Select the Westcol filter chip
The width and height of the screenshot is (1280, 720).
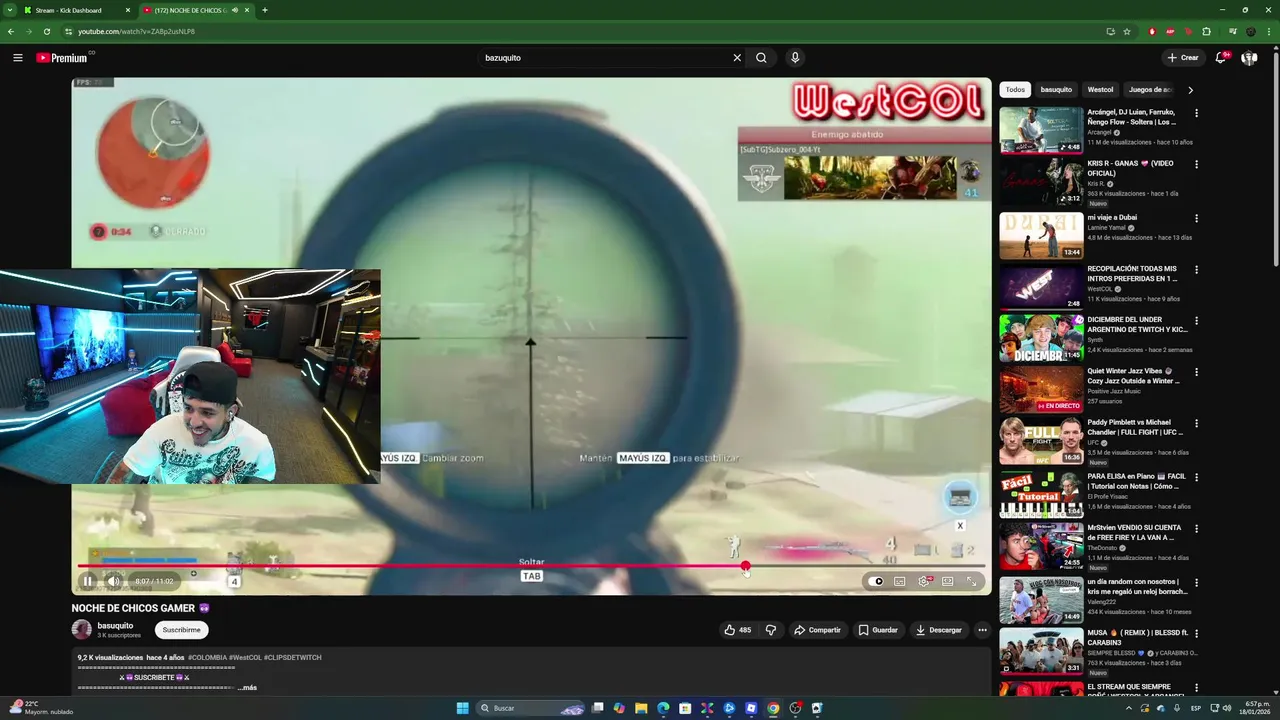point(1100,90)
